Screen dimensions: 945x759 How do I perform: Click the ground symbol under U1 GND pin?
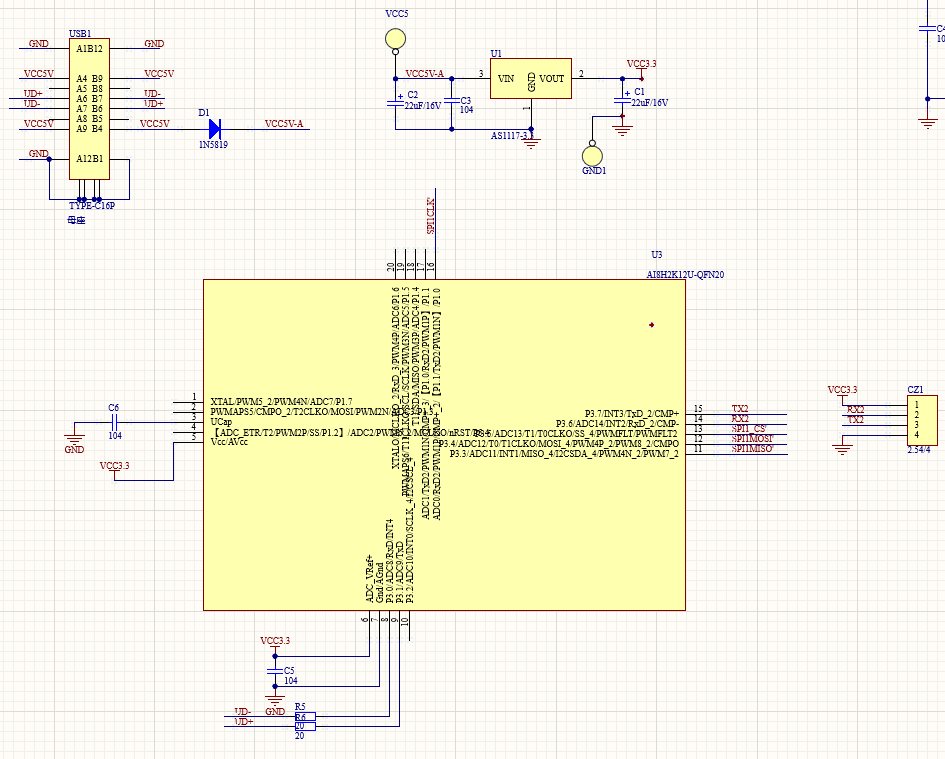(x=531, y=143)
